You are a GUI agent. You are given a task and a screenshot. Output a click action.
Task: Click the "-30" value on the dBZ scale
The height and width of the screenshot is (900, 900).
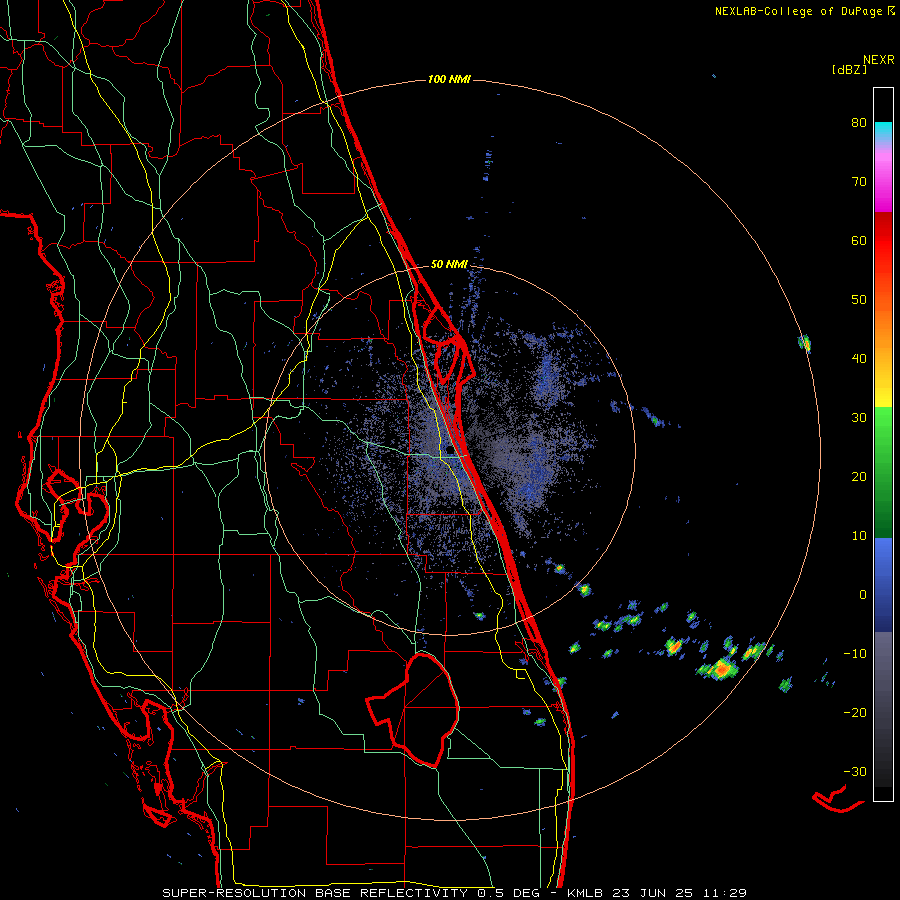pyautogui.click(x=855, y=771)
